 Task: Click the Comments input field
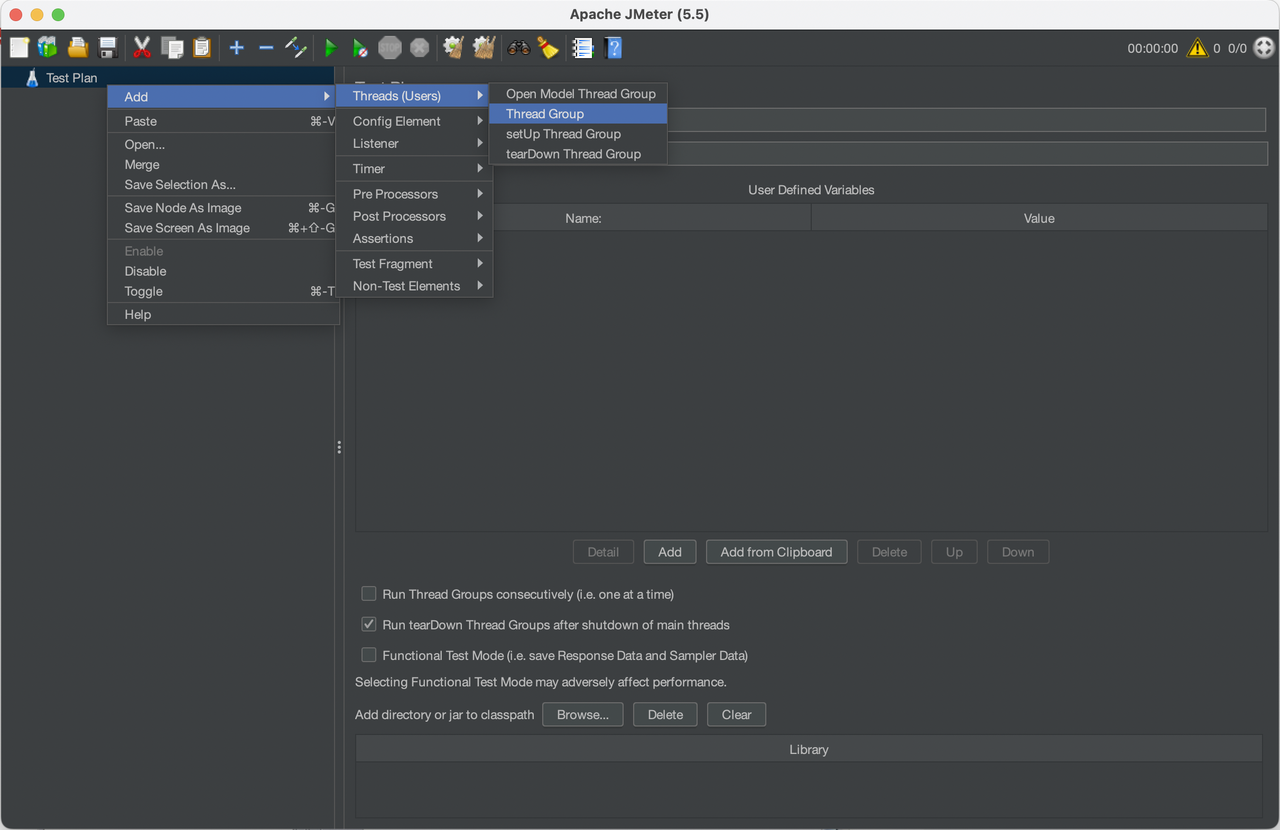[967, 154]
